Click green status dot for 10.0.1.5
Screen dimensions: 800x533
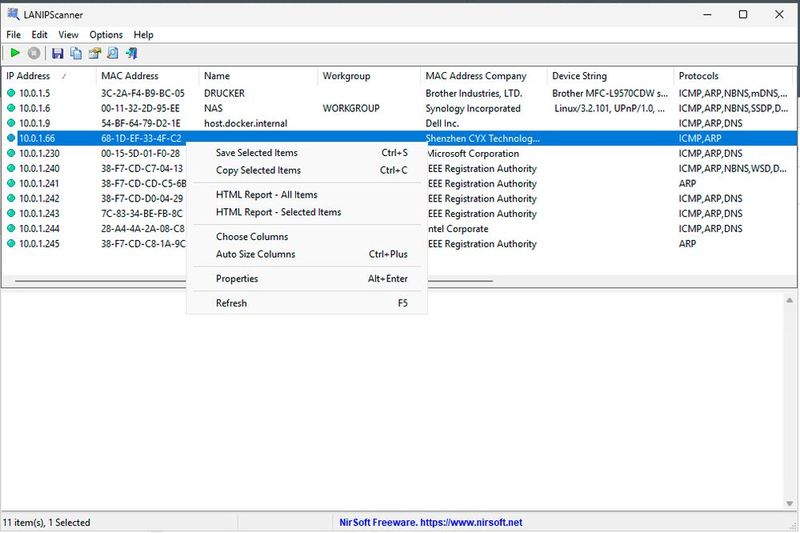11,94
